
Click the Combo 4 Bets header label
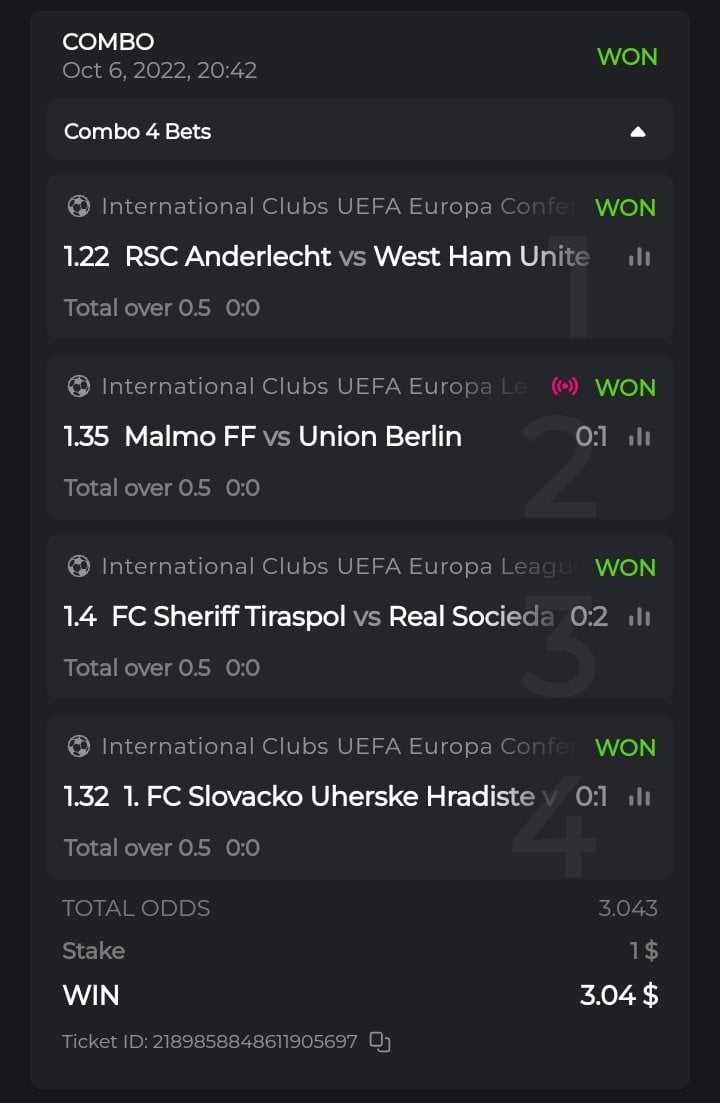138,132
